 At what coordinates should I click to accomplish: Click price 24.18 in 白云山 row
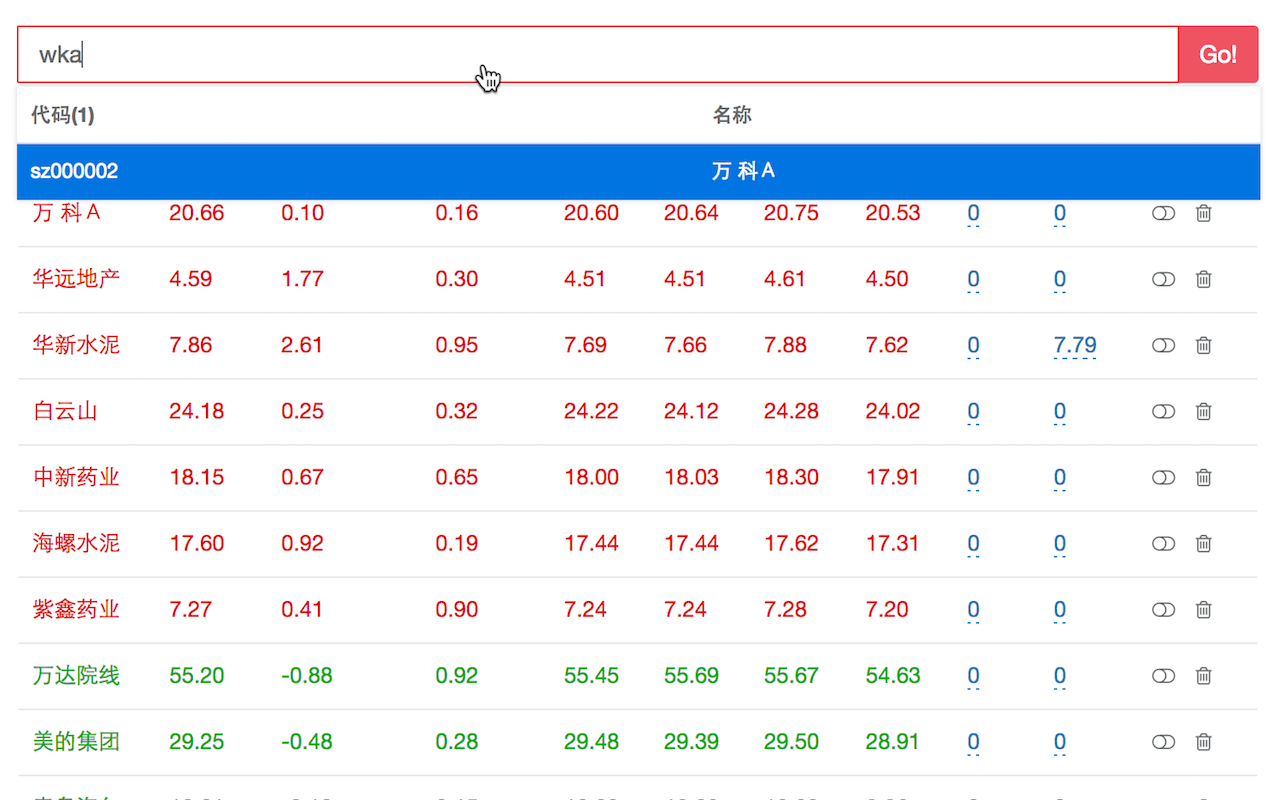pos(197,411)
